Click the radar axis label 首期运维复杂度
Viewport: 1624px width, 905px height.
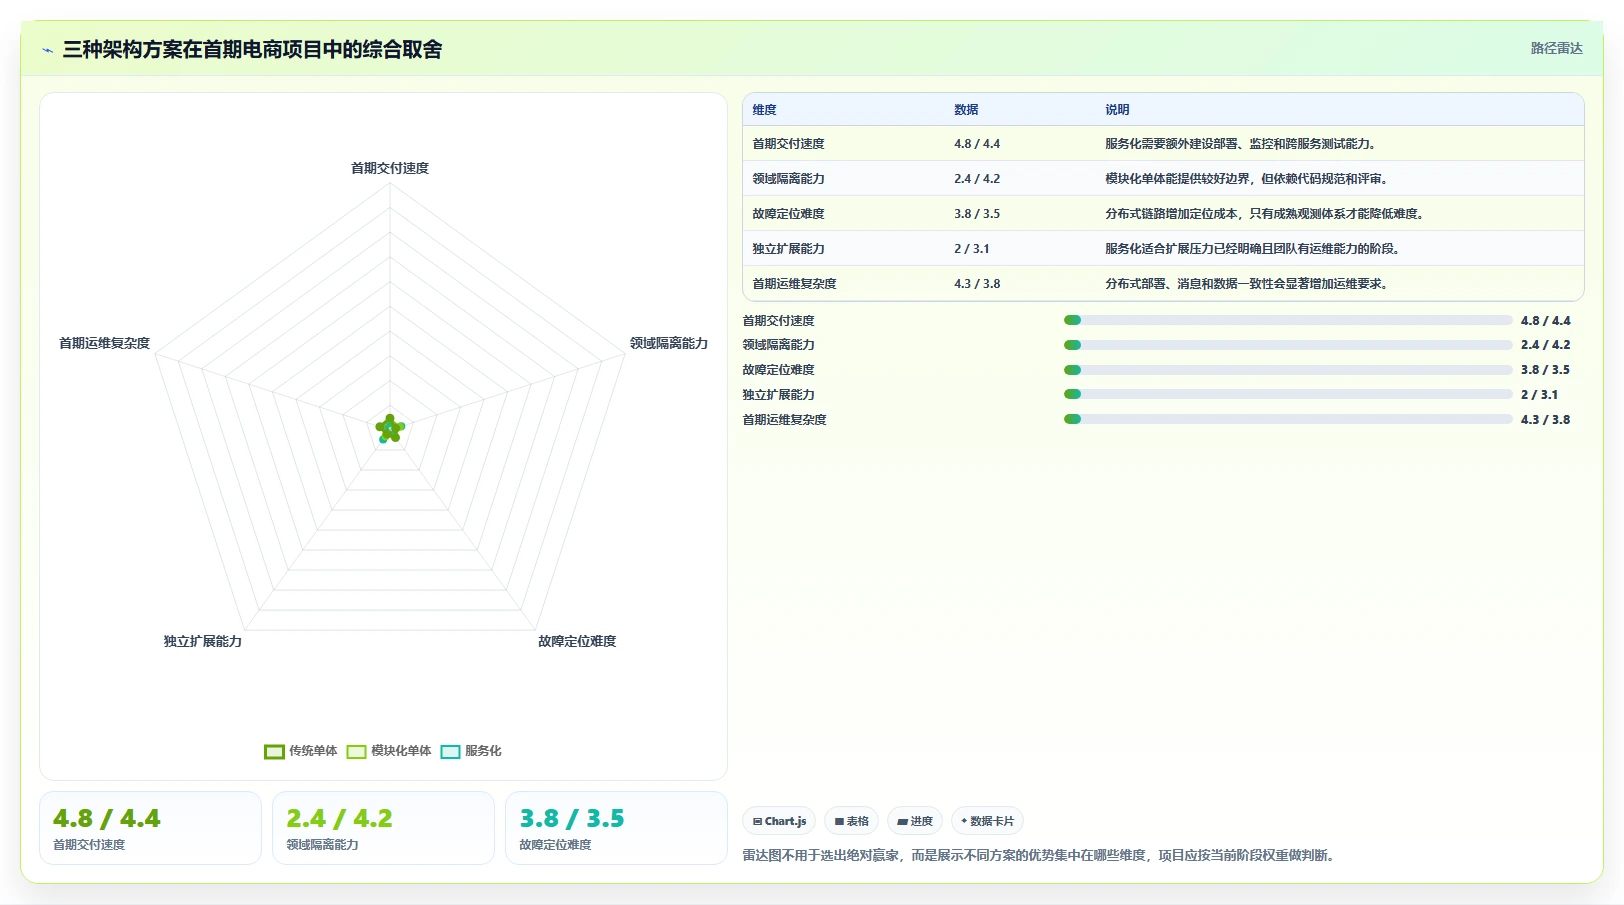tap(104, 343)
